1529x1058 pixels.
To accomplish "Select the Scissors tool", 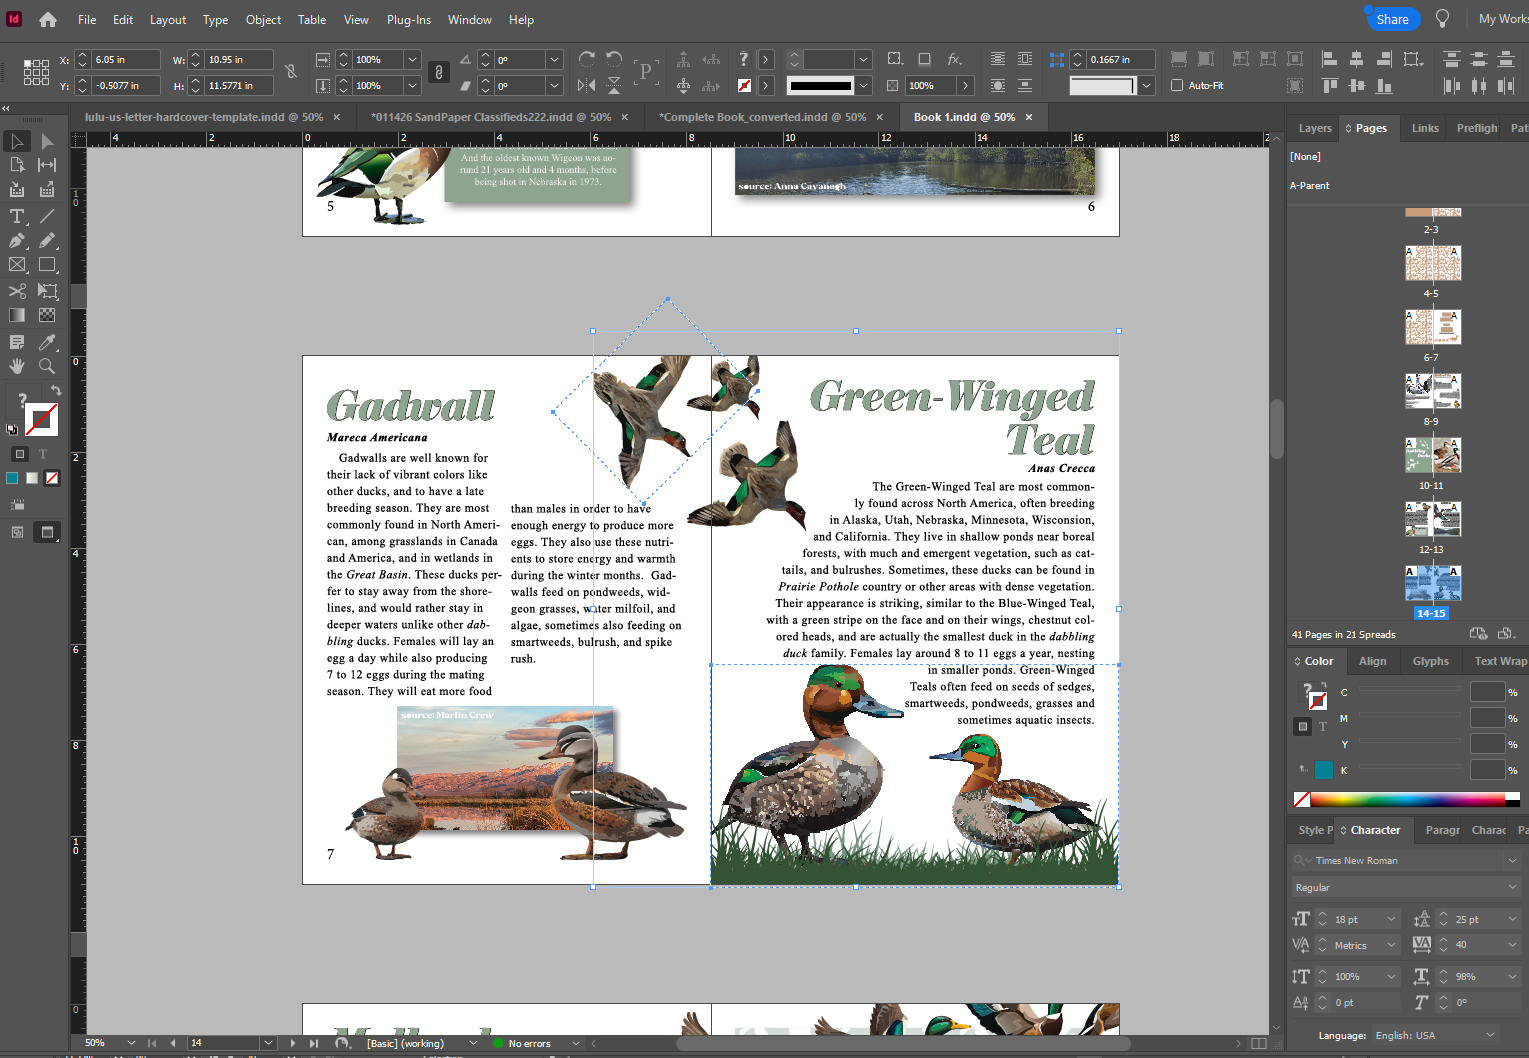I will point(17,291).
